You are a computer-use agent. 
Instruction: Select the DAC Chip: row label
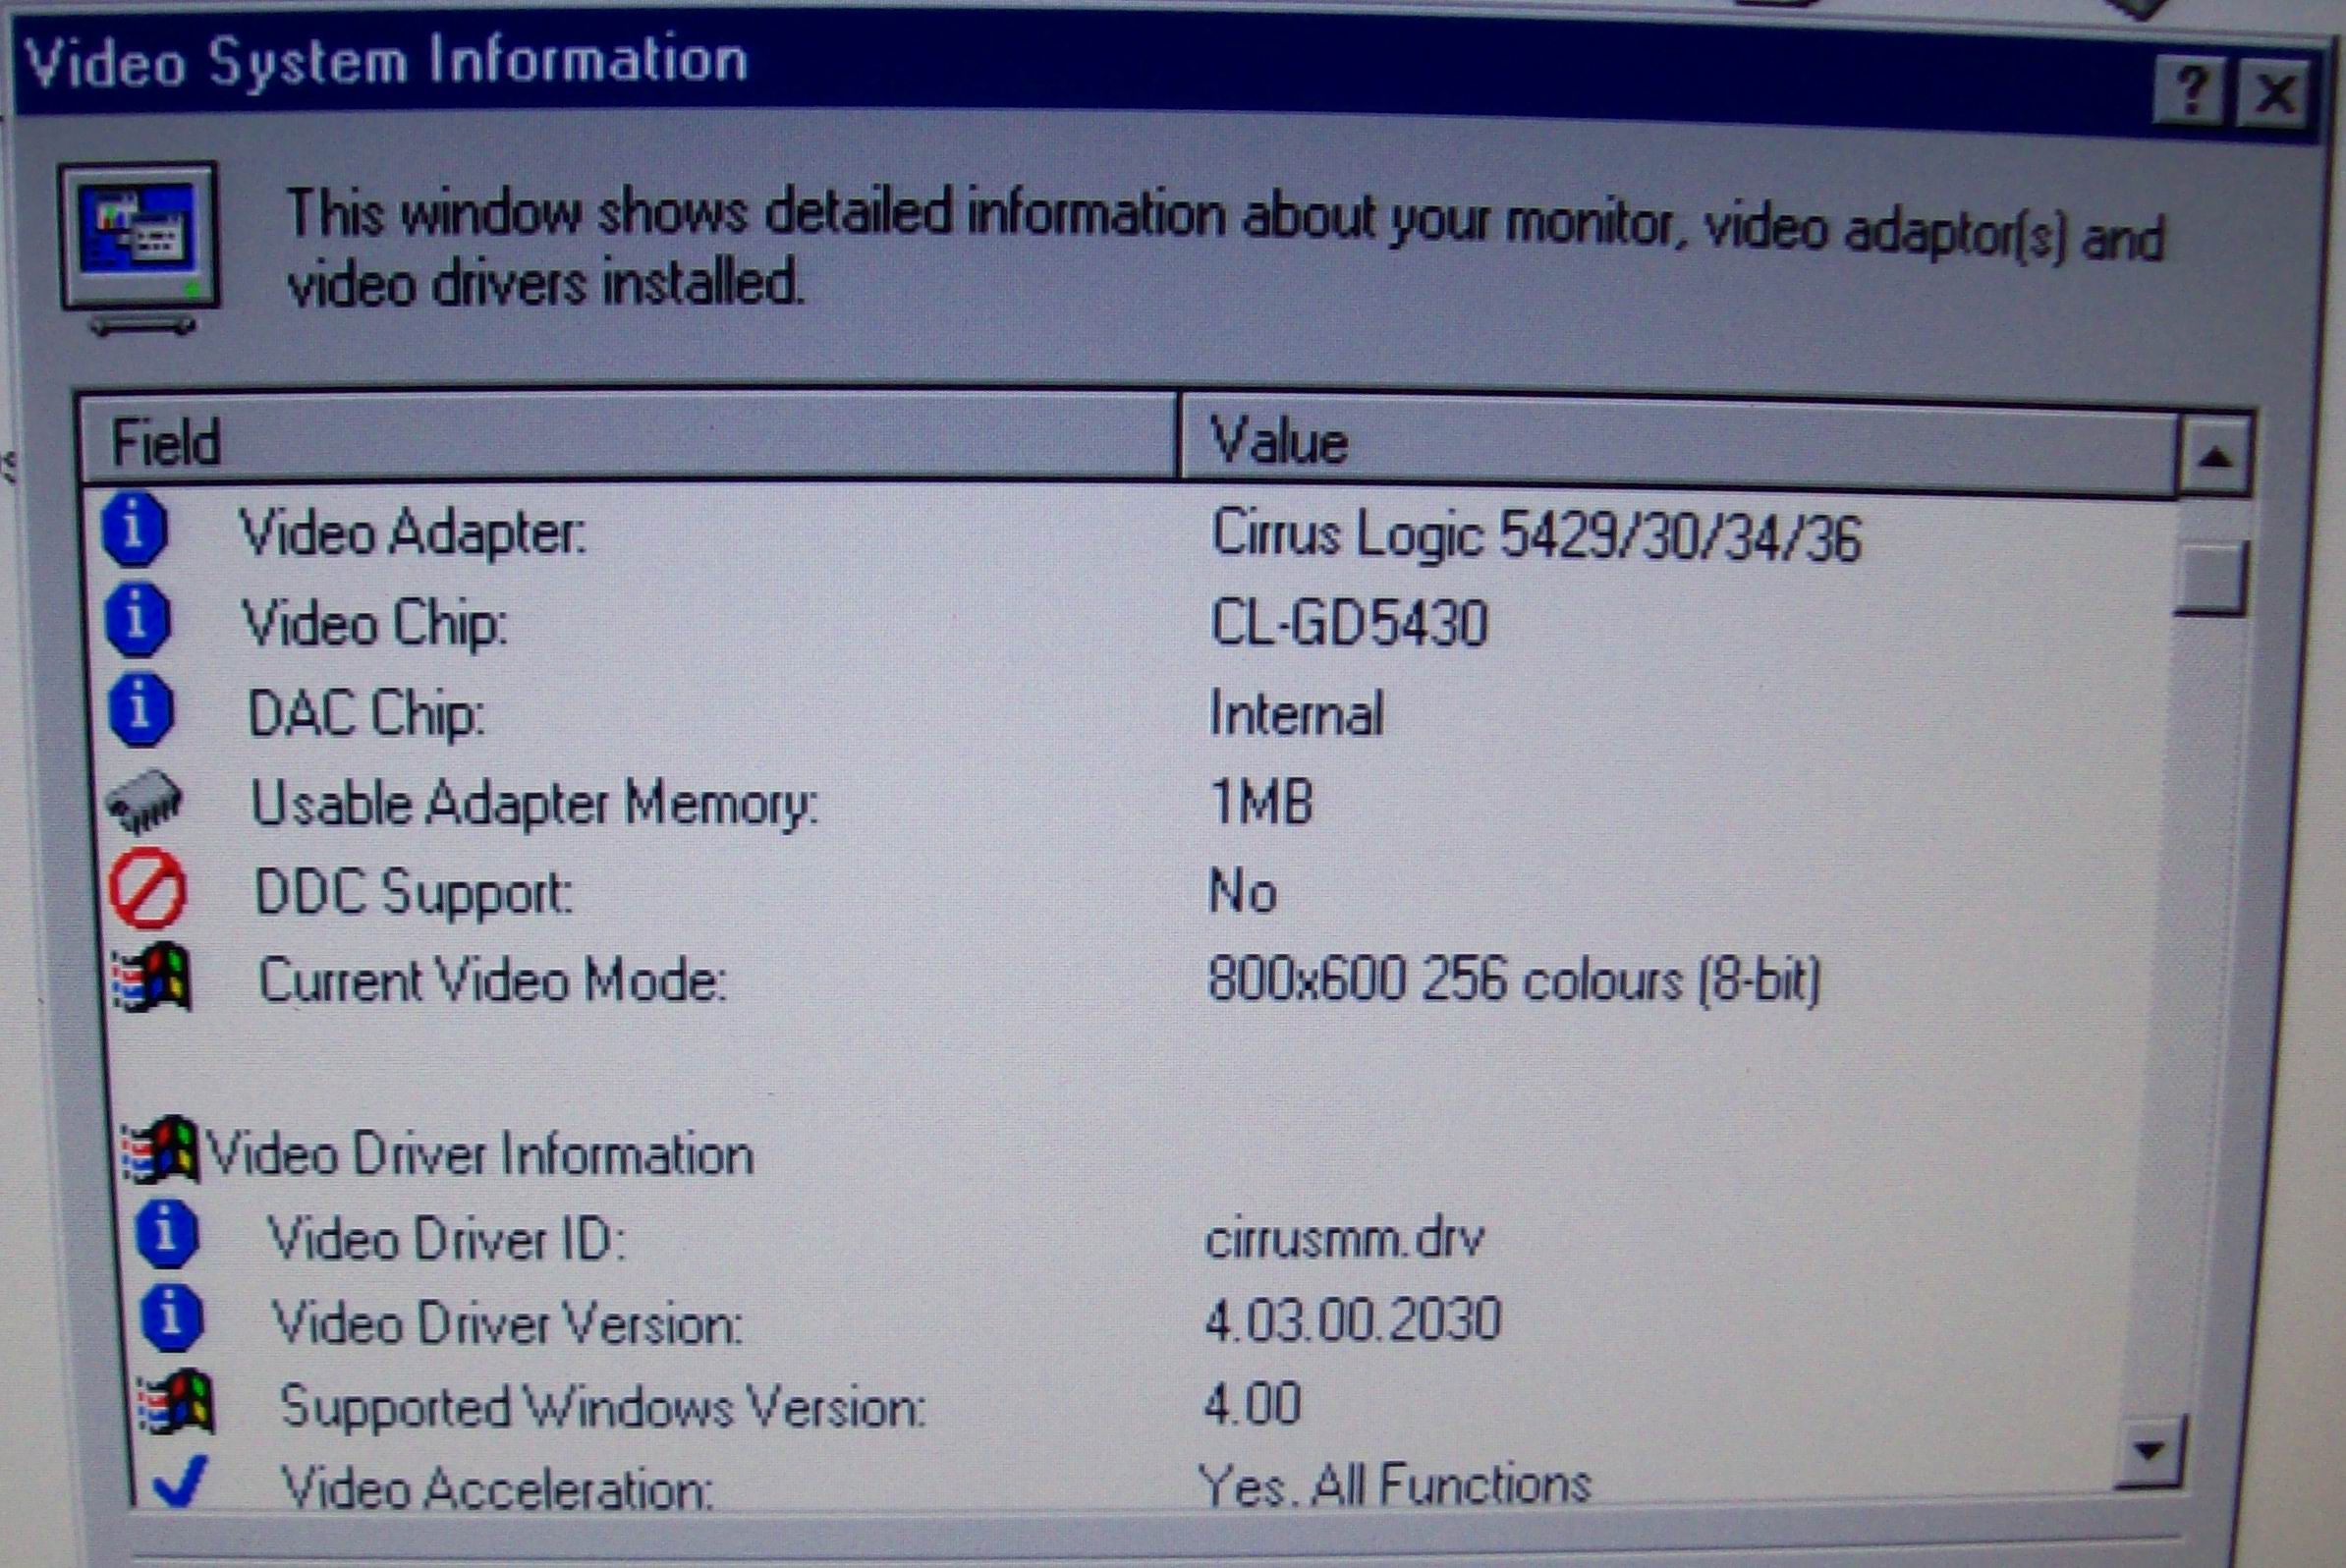(x=366, y=714)
